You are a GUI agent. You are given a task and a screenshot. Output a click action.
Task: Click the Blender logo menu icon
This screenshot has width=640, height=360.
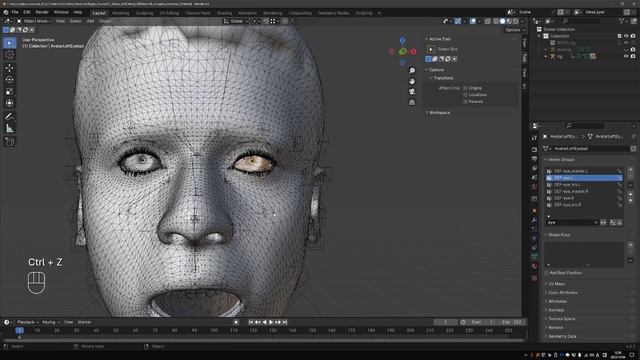point(6,12)
